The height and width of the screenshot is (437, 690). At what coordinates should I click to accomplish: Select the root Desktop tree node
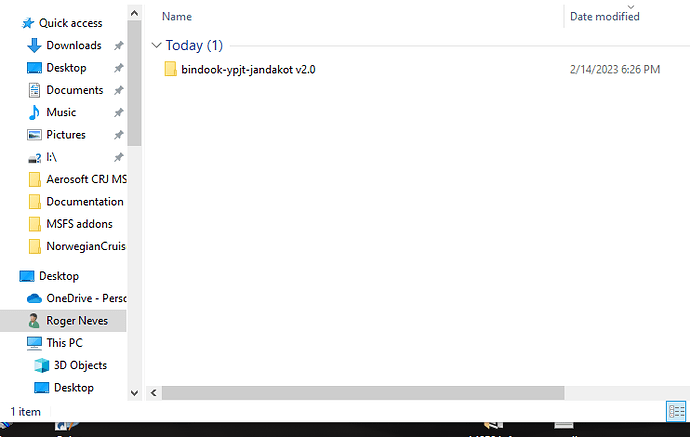pyautogui.click(x=59, y=276)
